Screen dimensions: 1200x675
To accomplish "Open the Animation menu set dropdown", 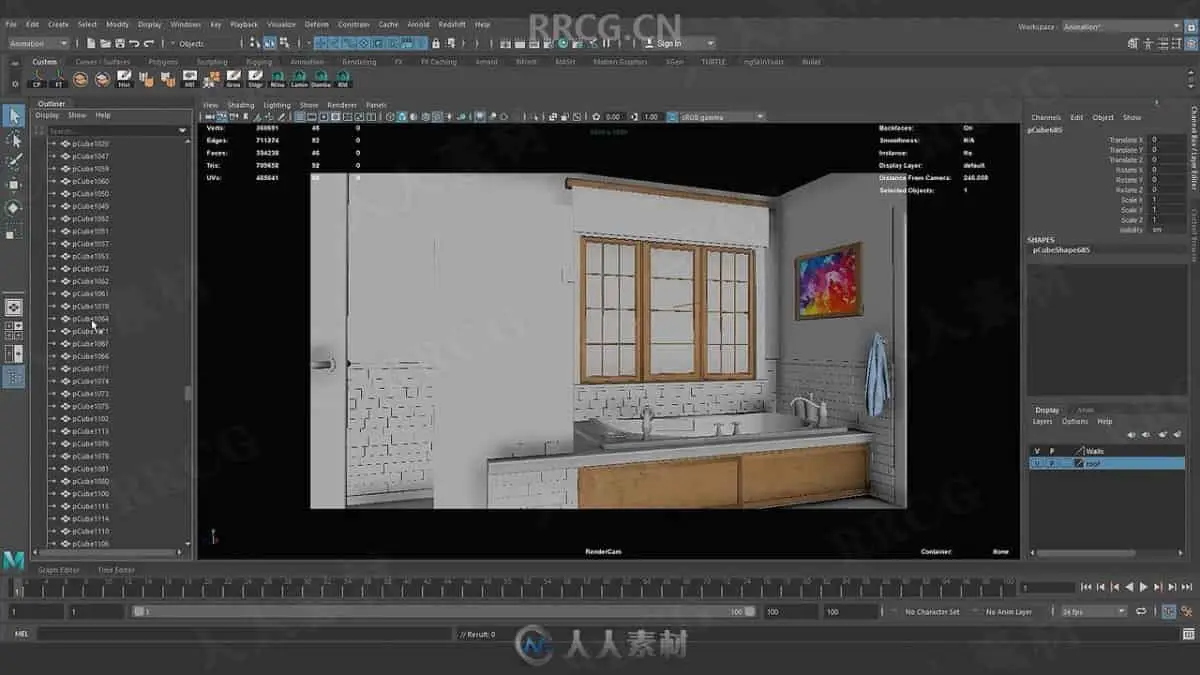I will click(x=39, y=43).
